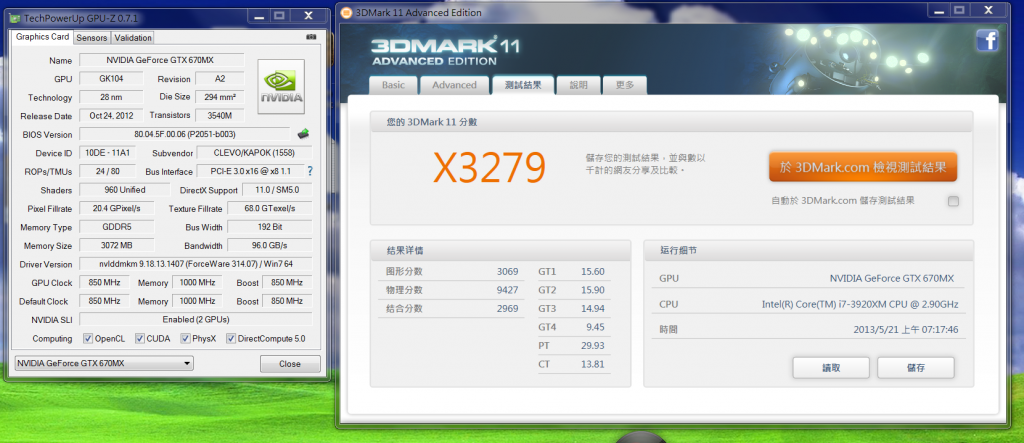Open the Facebook icon in 3DMark 11
Screen dimensions: 1024x443
[x=987, y=41]
